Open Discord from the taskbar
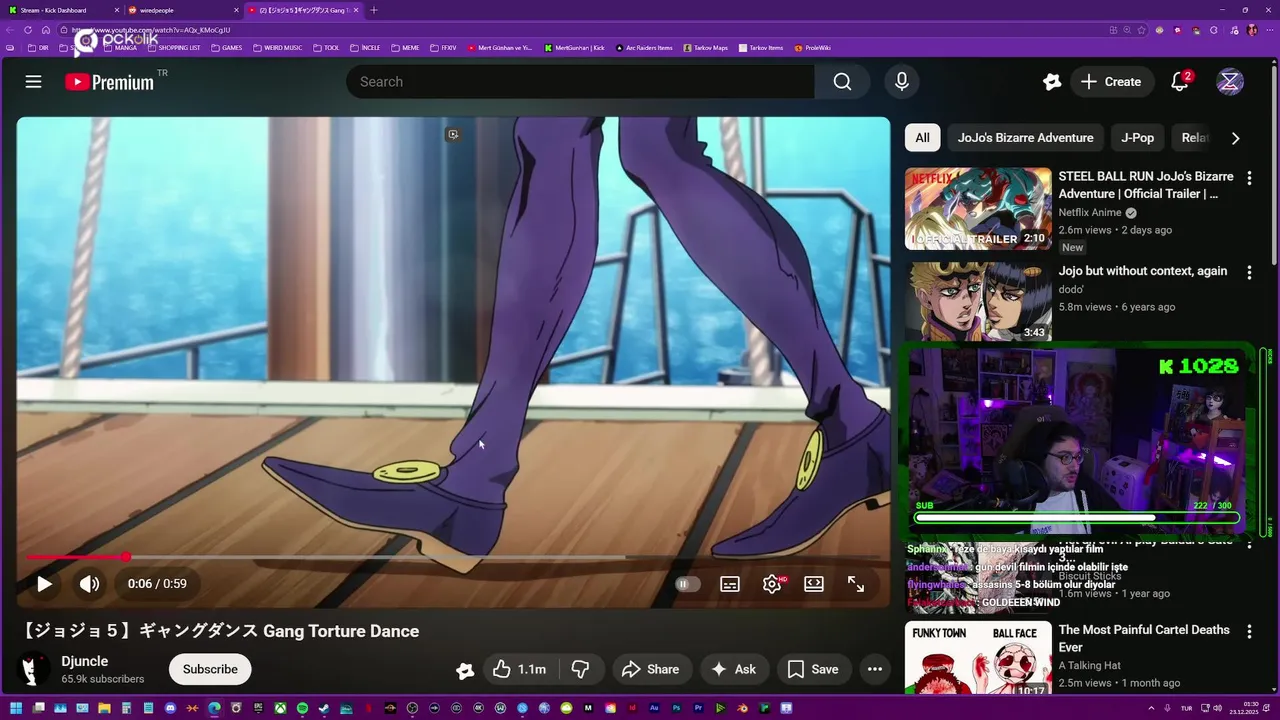The height and width of the screenshot is (720, 1280). pos(170,709)
